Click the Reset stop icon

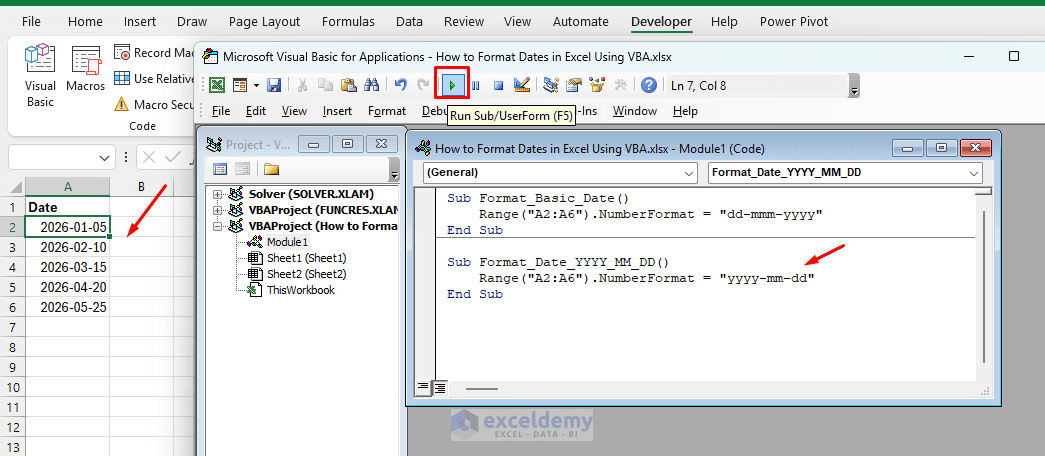499,85
